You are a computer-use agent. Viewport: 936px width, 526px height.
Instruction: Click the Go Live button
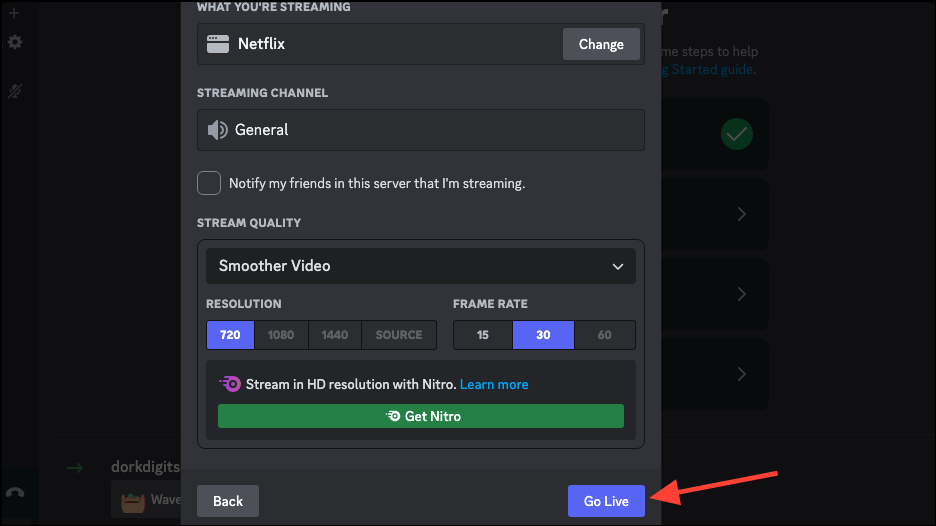[x=606, y=501]
